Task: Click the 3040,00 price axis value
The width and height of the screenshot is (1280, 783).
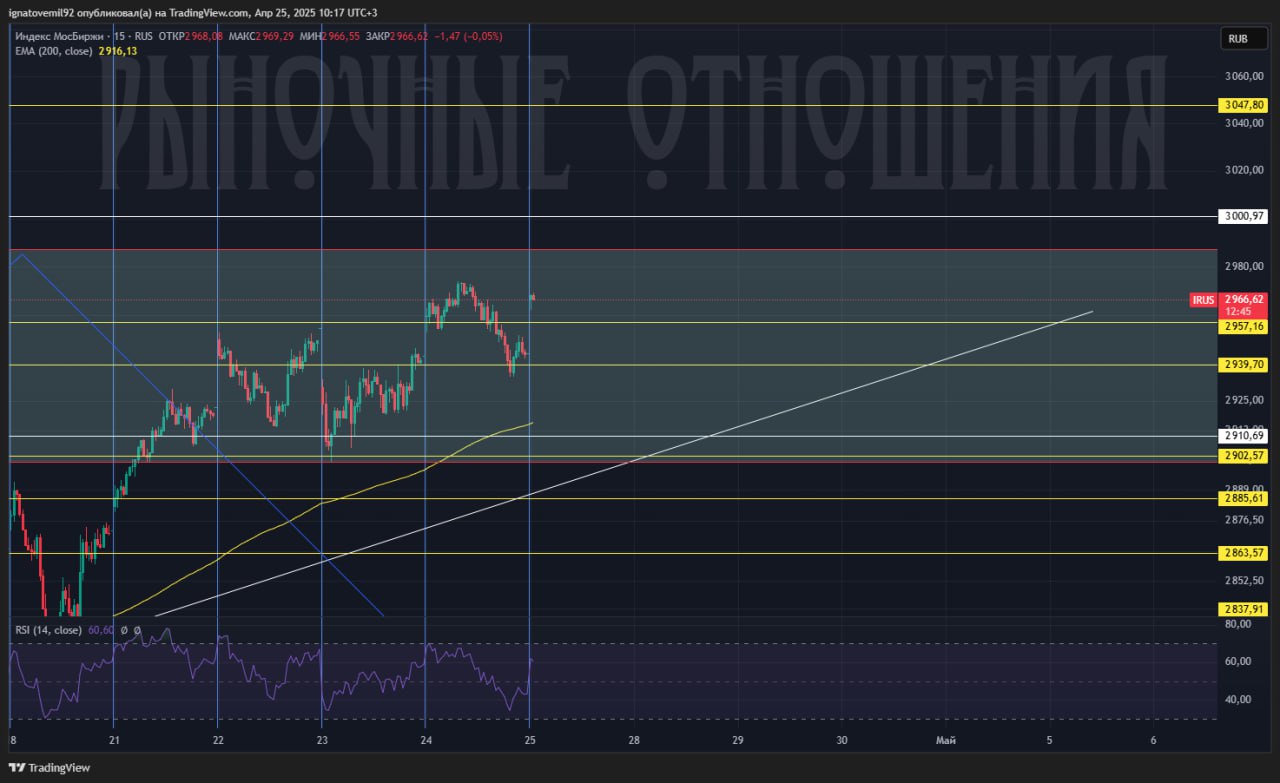Action: (1244, 123)
